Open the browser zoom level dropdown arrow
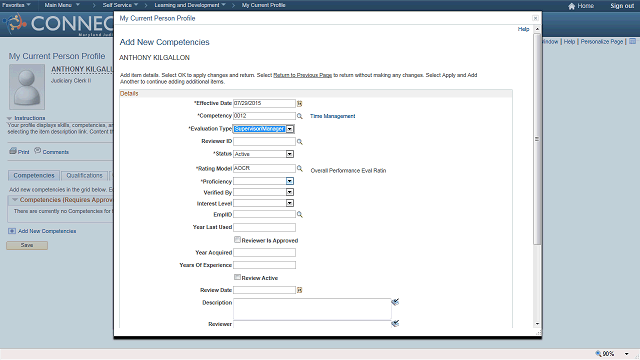The height and width of the screenshot is (360, 640). (x=627, y=354)
